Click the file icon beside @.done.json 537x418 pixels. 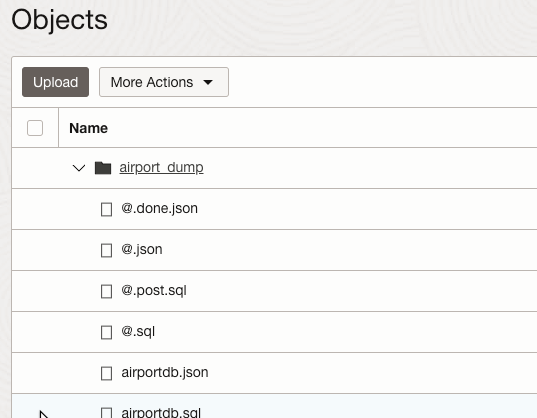click(x=107, y=209)
